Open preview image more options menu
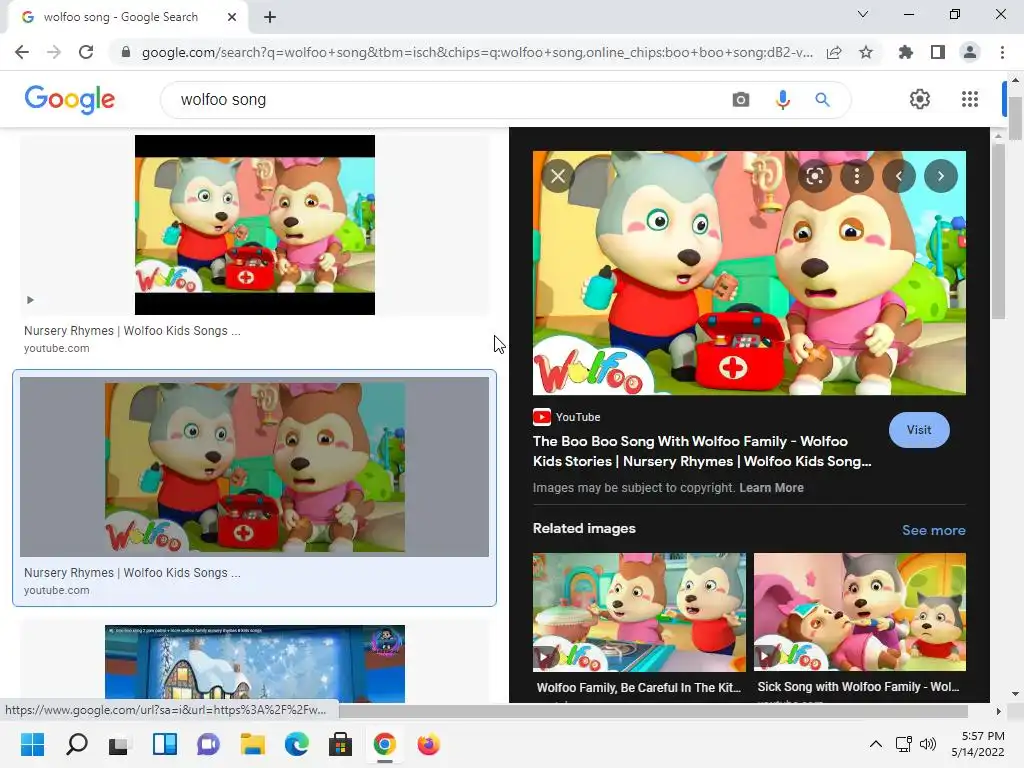Viewport: 1024px width, 768px height. (856, 176)
